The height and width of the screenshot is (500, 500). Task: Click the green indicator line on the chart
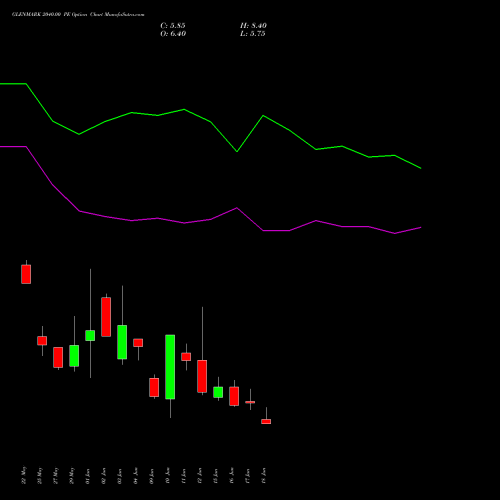click(211, 122)
